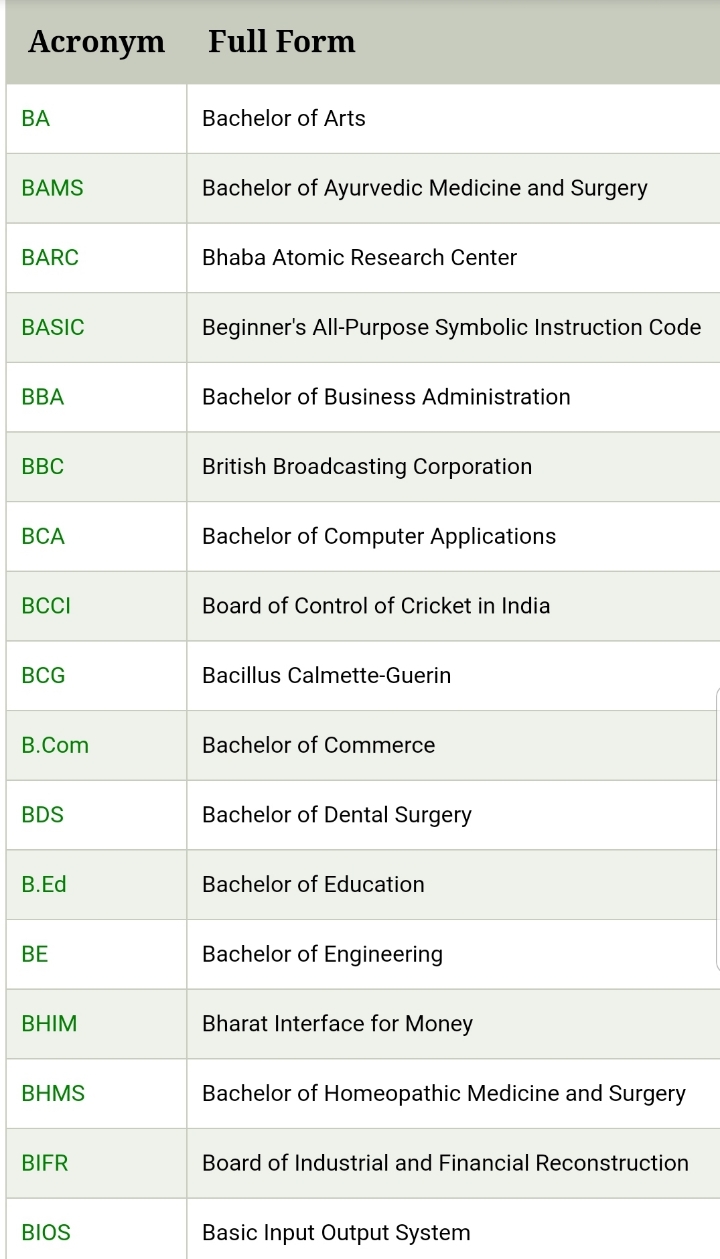The width and height of the screenshot is (720, 1259).
Task: Open the BAMS acronym link
Action: point(53,188)
